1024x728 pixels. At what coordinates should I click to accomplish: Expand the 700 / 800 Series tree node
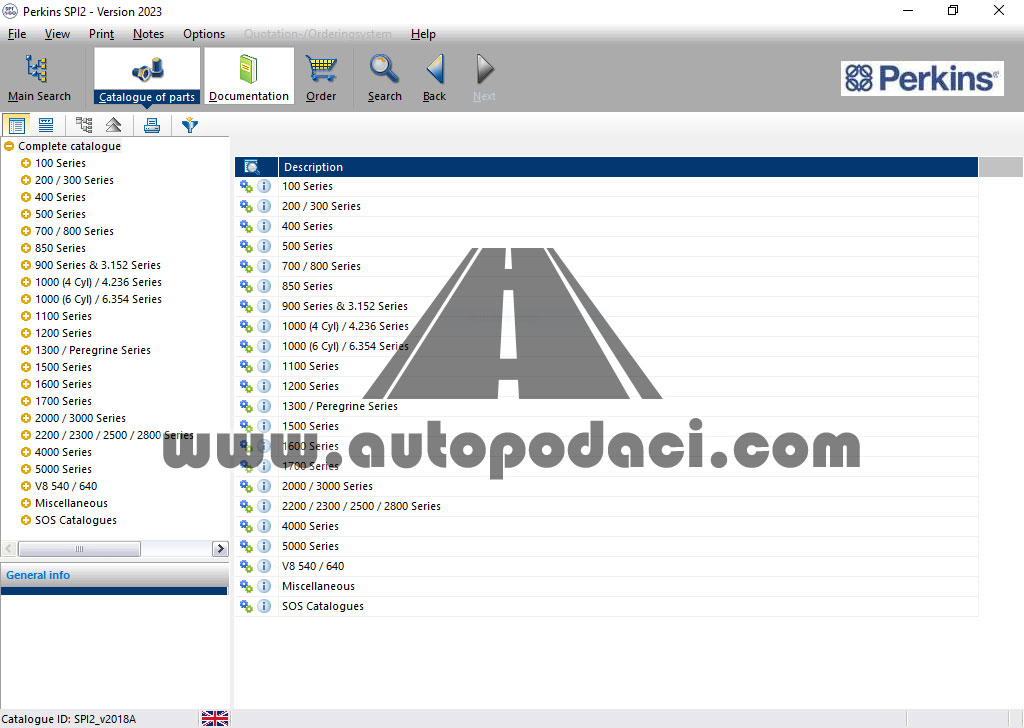26,231
